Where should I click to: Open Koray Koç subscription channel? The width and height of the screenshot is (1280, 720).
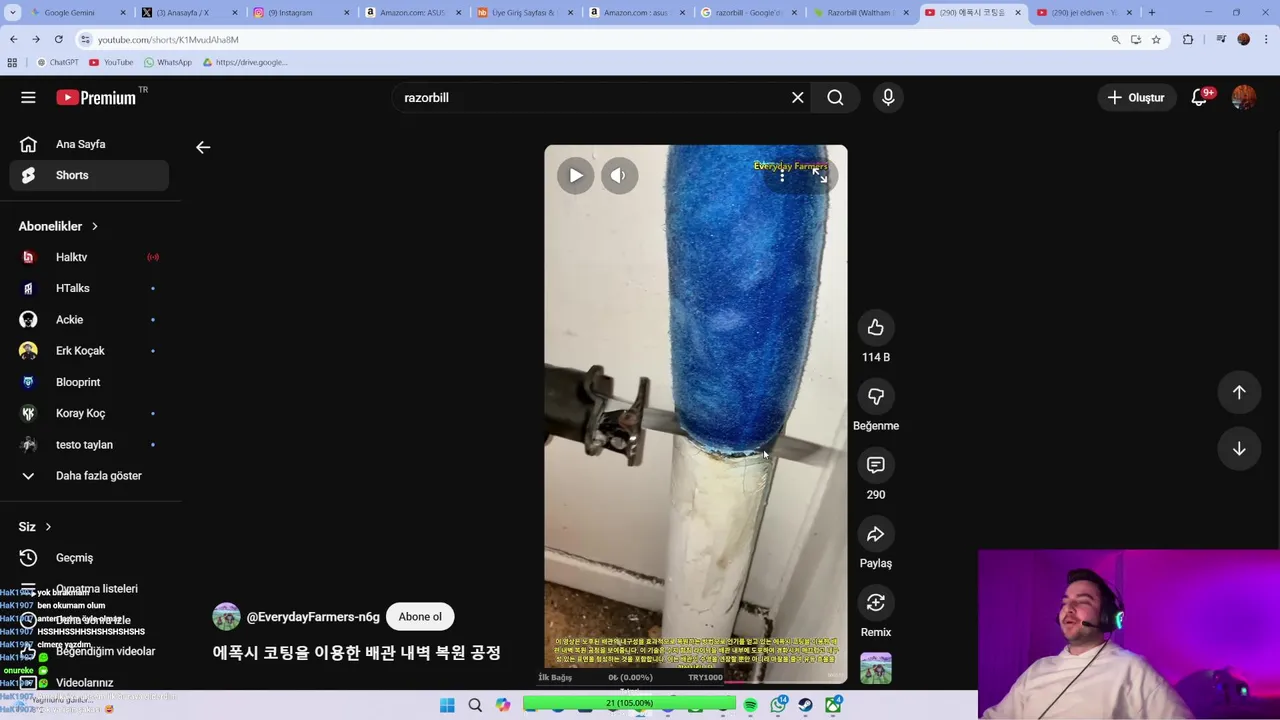tap(89, 413)
